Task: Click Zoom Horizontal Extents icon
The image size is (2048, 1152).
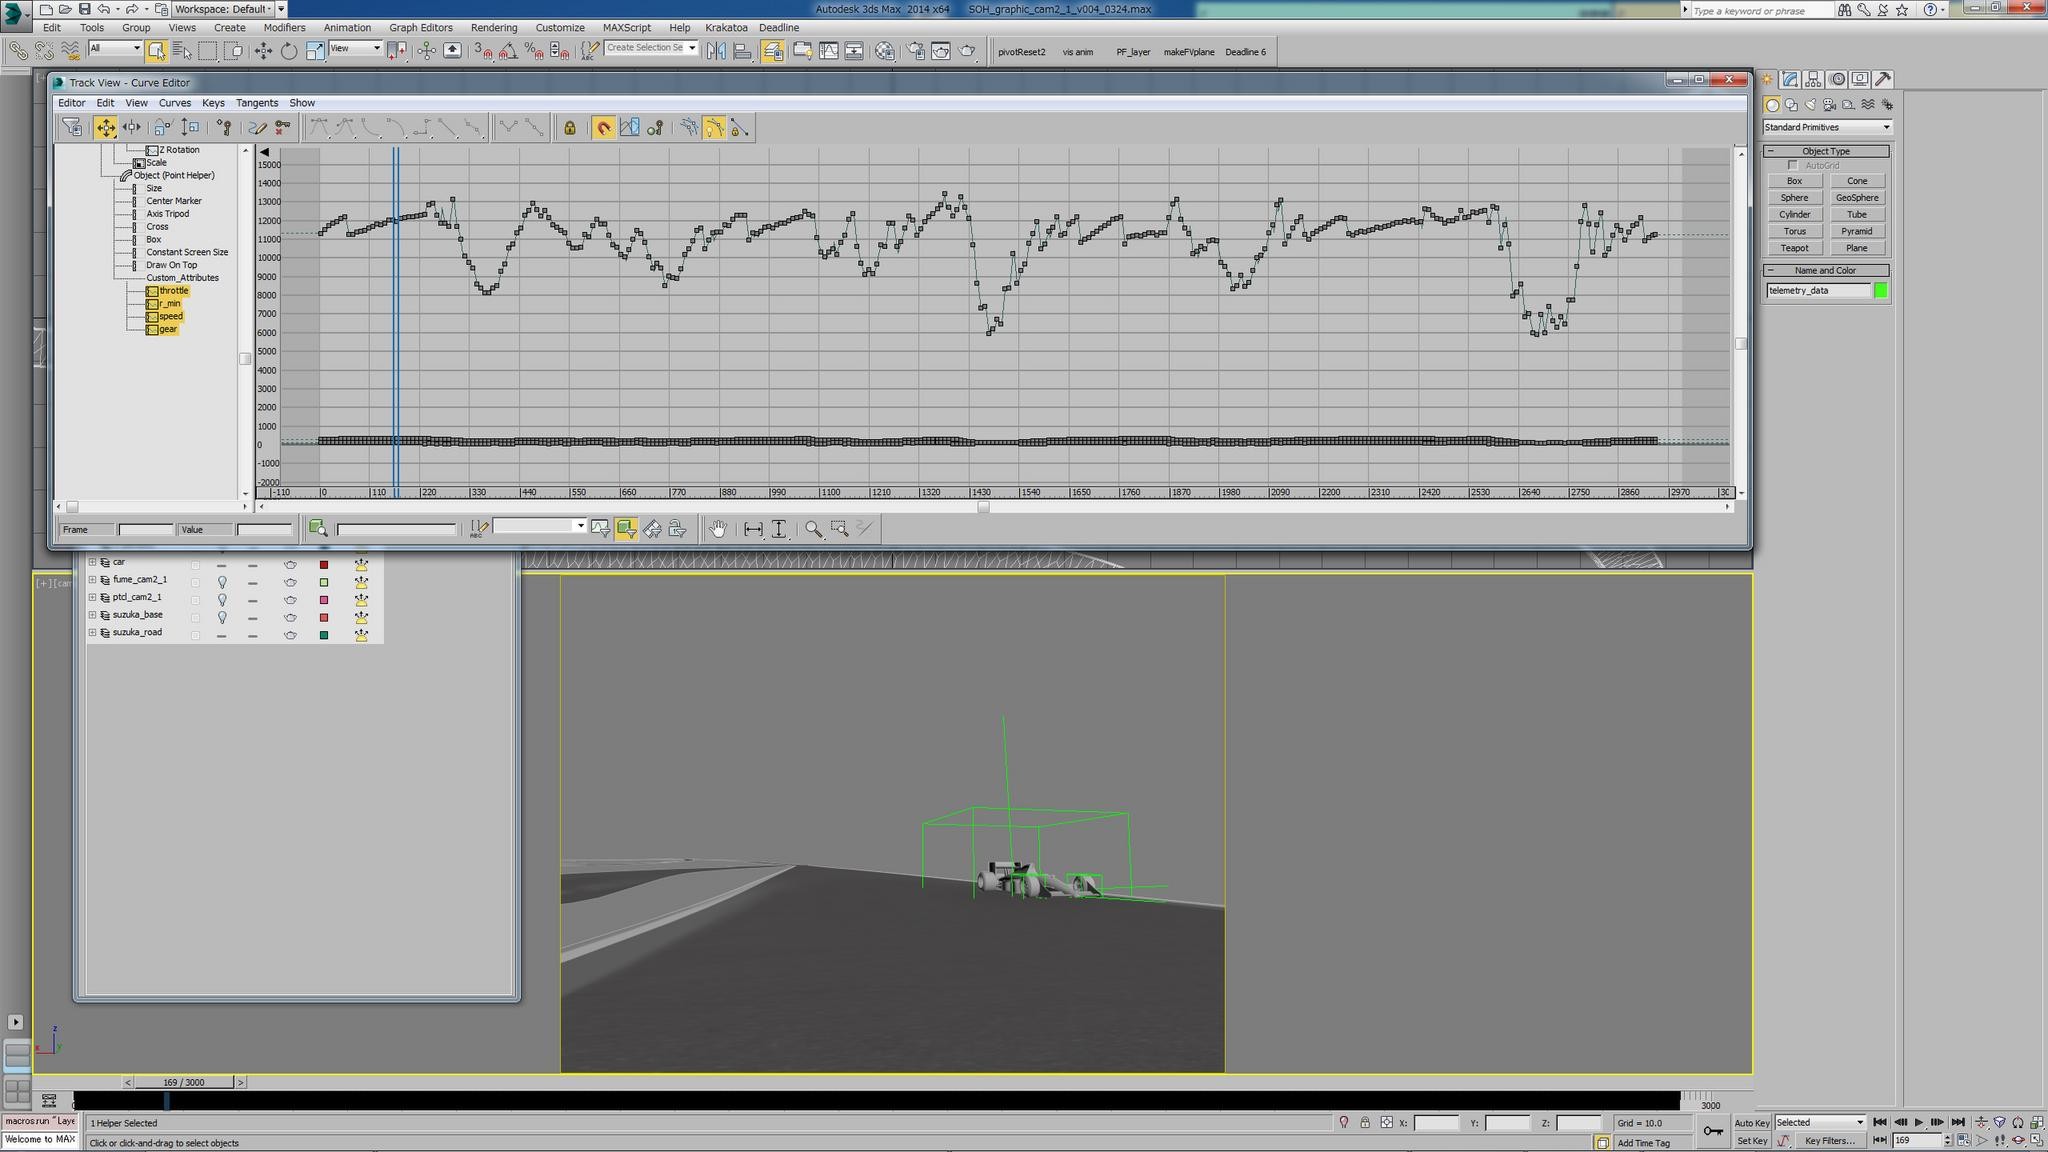Action: tap(753, 529)
